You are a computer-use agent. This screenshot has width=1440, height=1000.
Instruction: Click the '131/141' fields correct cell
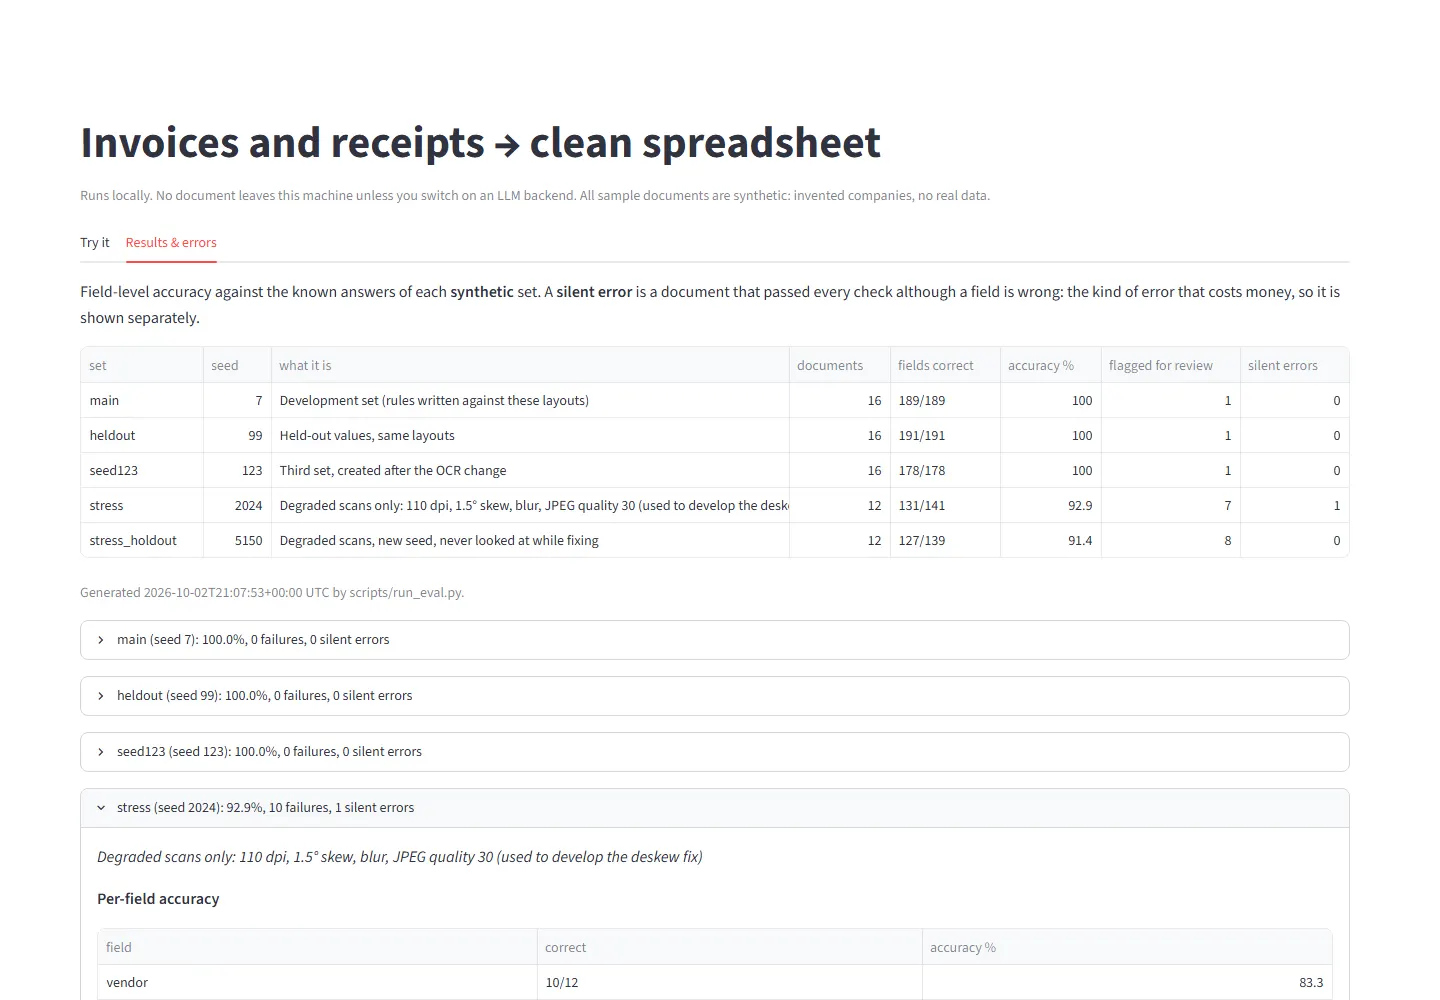pyautogui.click(x=945, y=505)
